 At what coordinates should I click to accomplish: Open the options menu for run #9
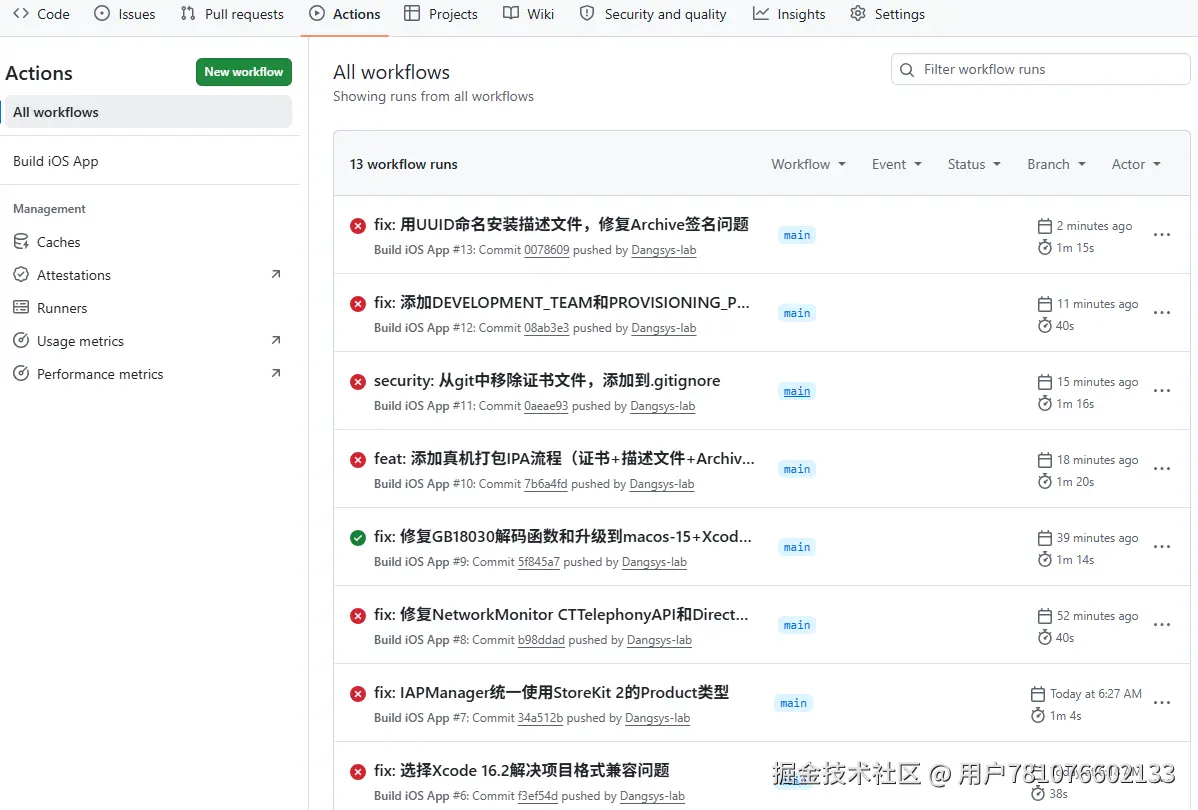[x=1161, y=546]
